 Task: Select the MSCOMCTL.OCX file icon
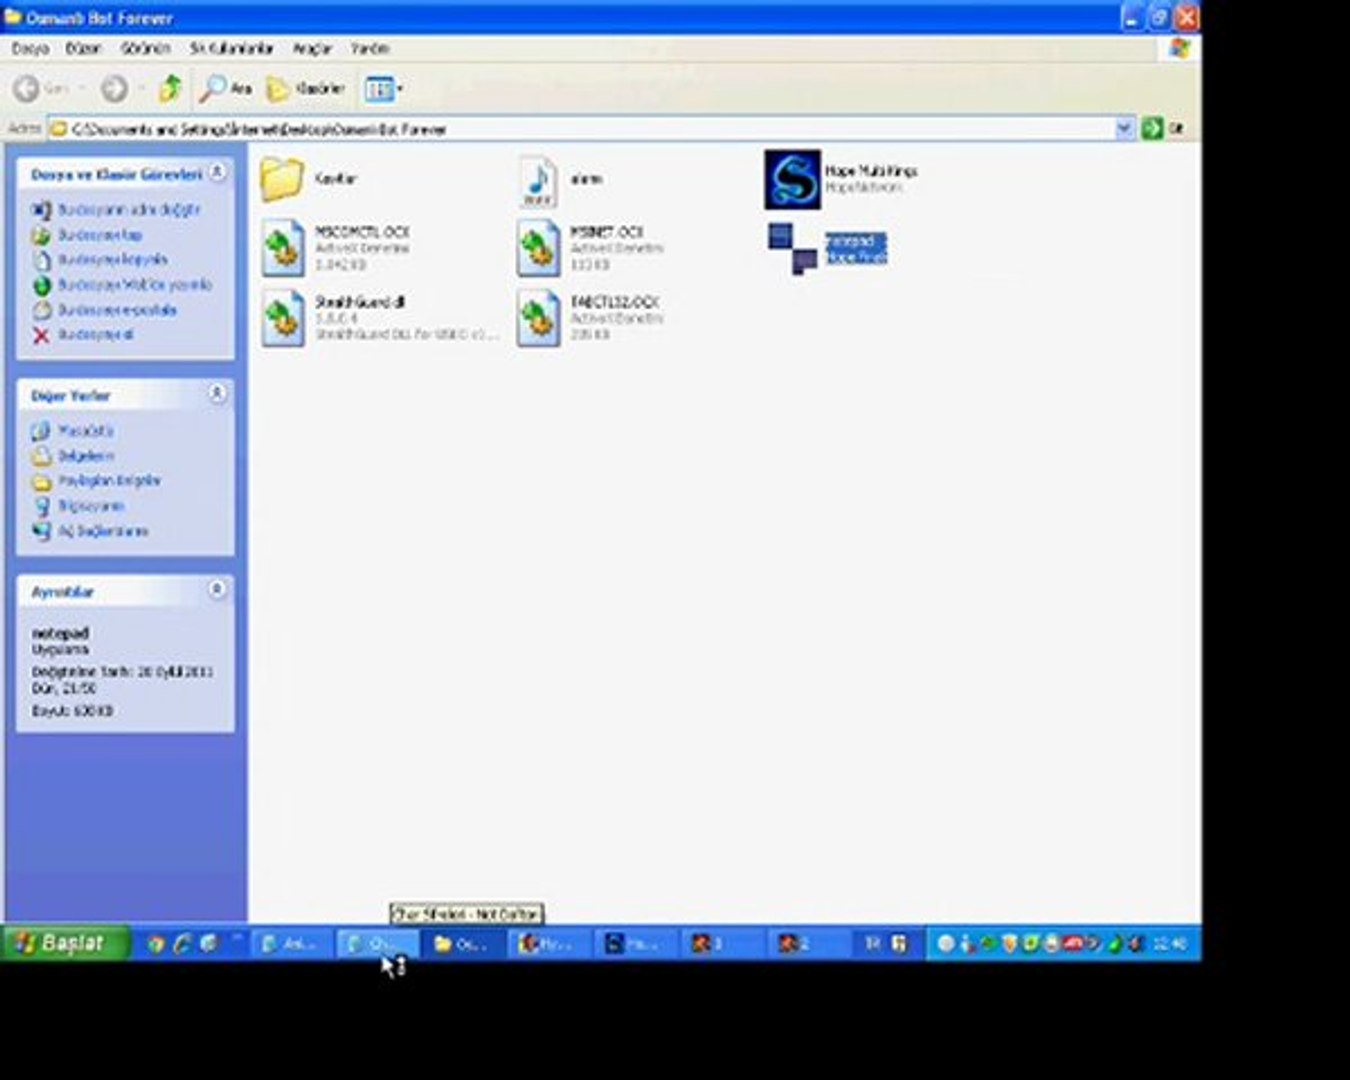(283, 248)
